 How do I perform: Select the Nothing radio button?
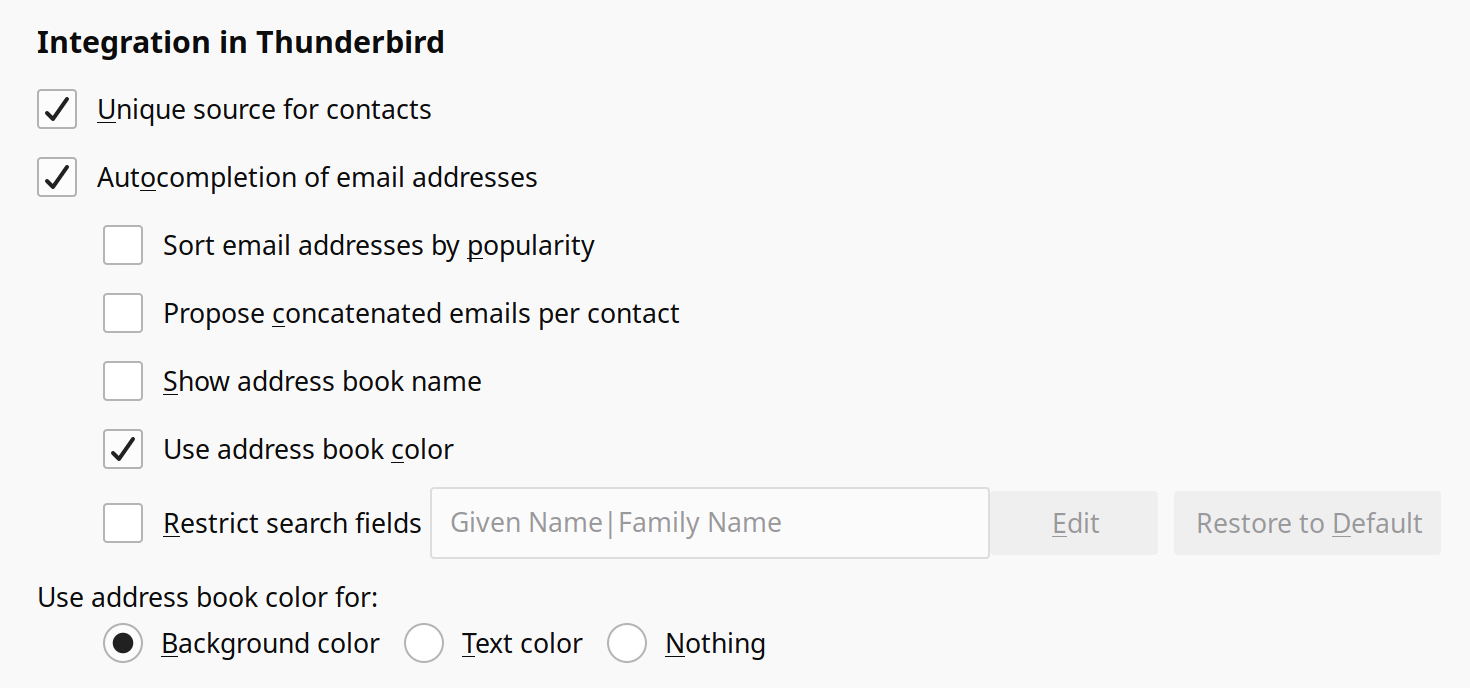point(627,643)
